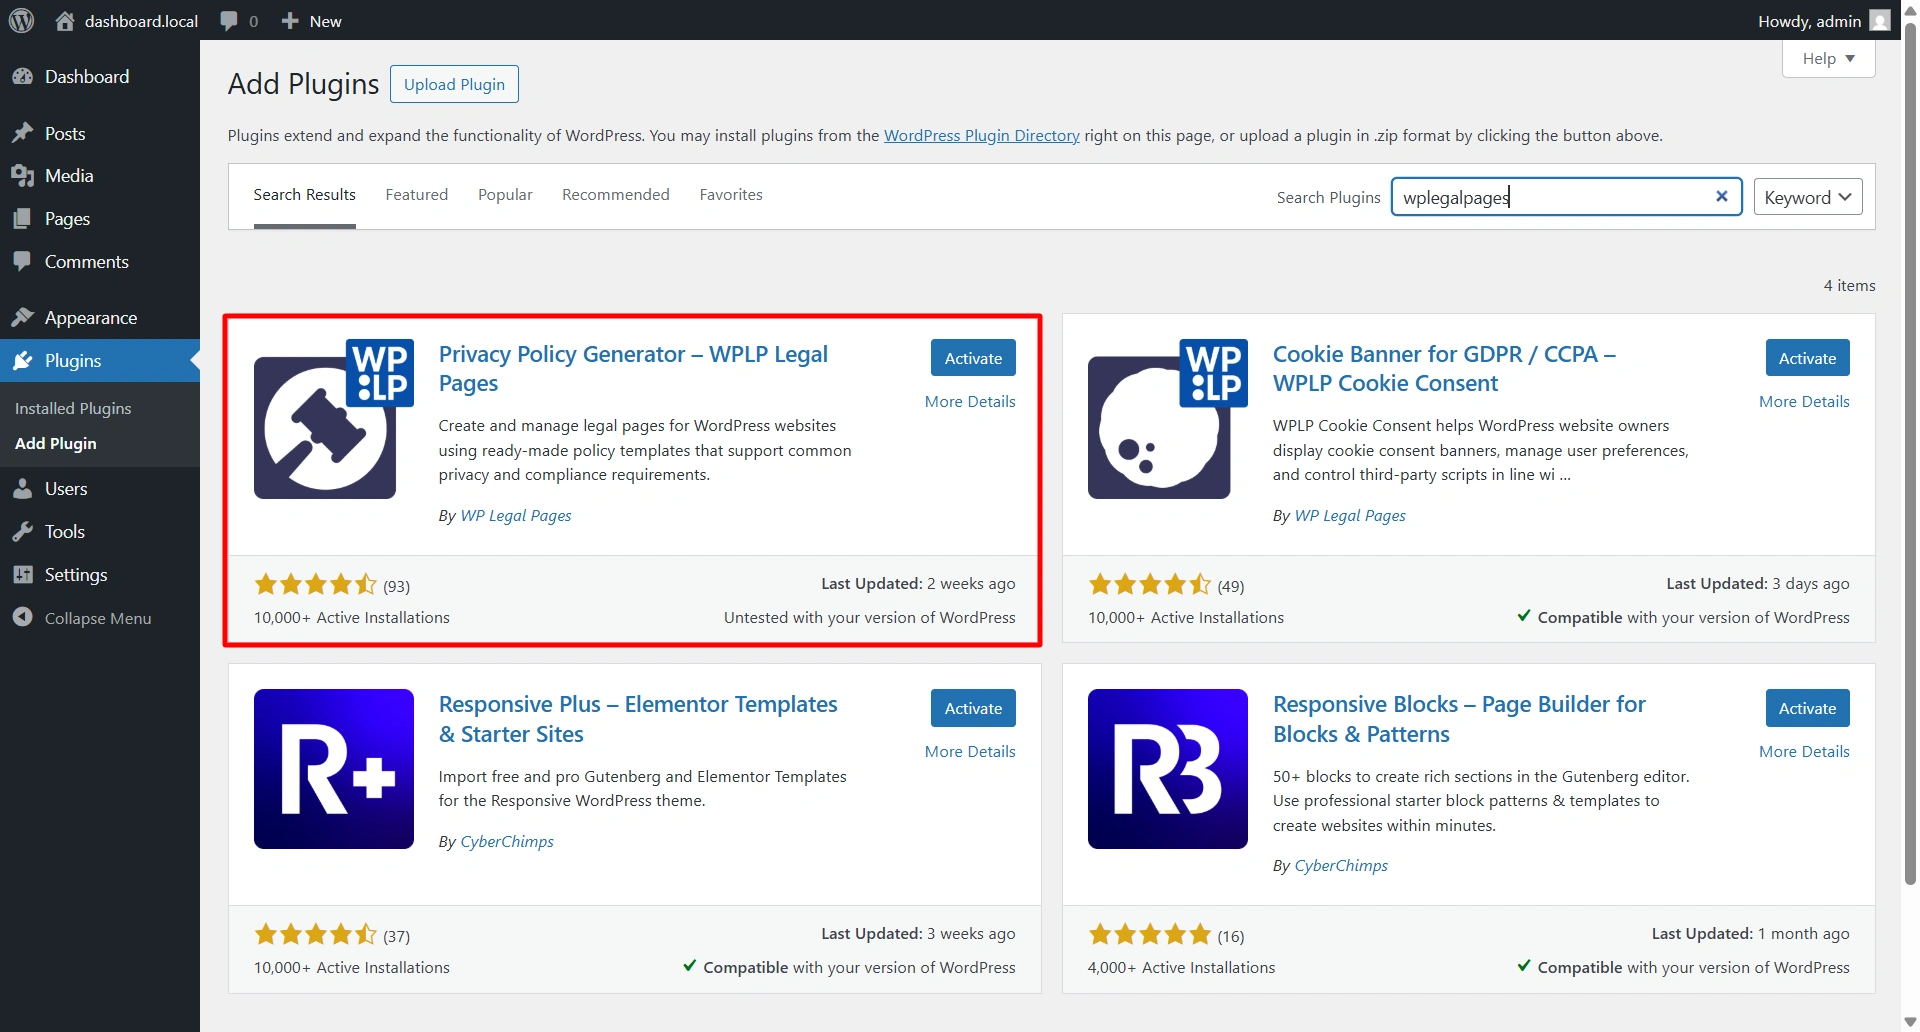This screenshot has width=1920, height=1032.
Task: Click "4,000+ Active Installations" text
Action: [1181, 968]
